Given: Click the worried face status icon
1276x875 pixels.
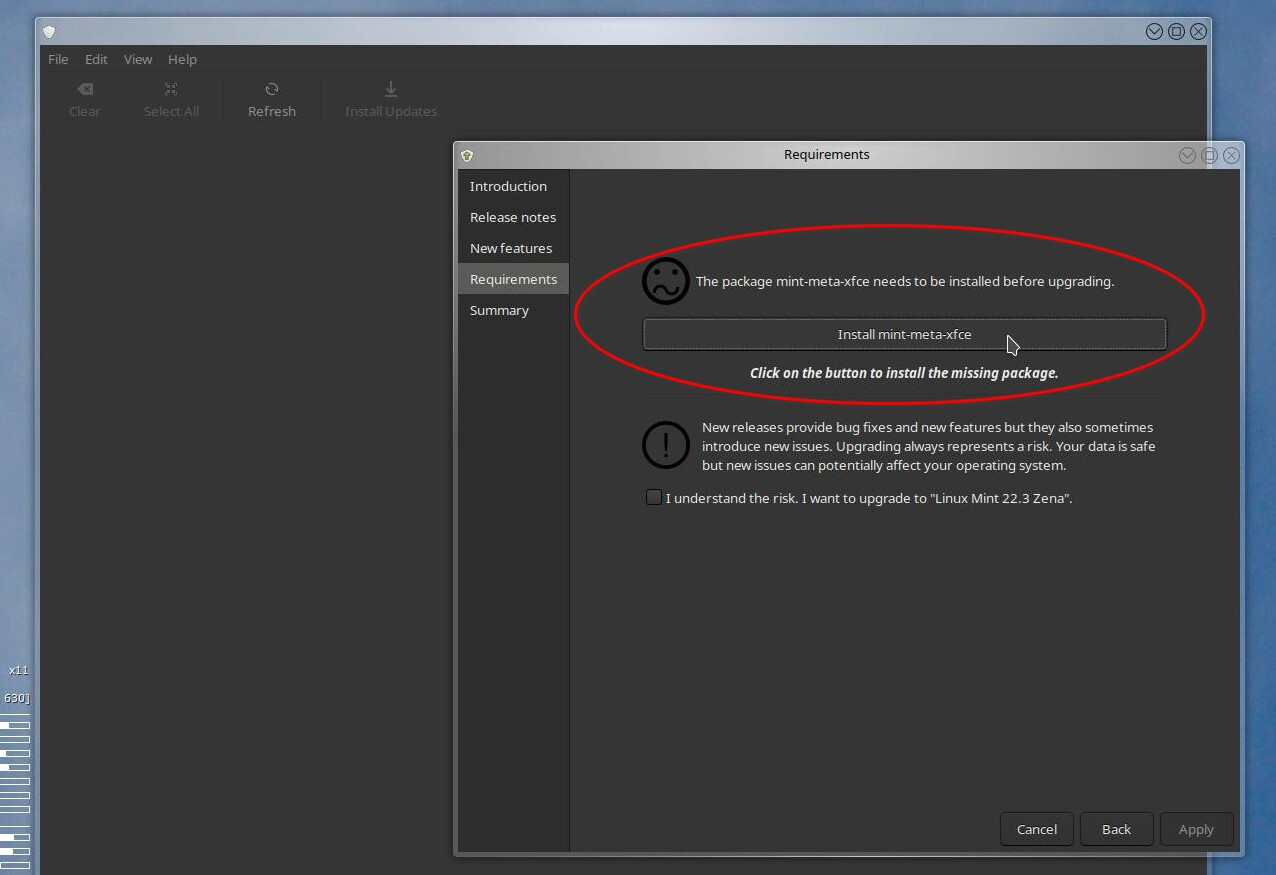Looking at the screenshot, I should (666, 282).
